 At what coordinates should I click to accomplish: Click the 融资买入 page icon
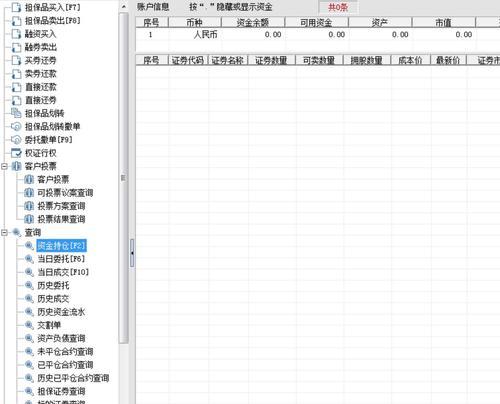click(x=16, y=34)
